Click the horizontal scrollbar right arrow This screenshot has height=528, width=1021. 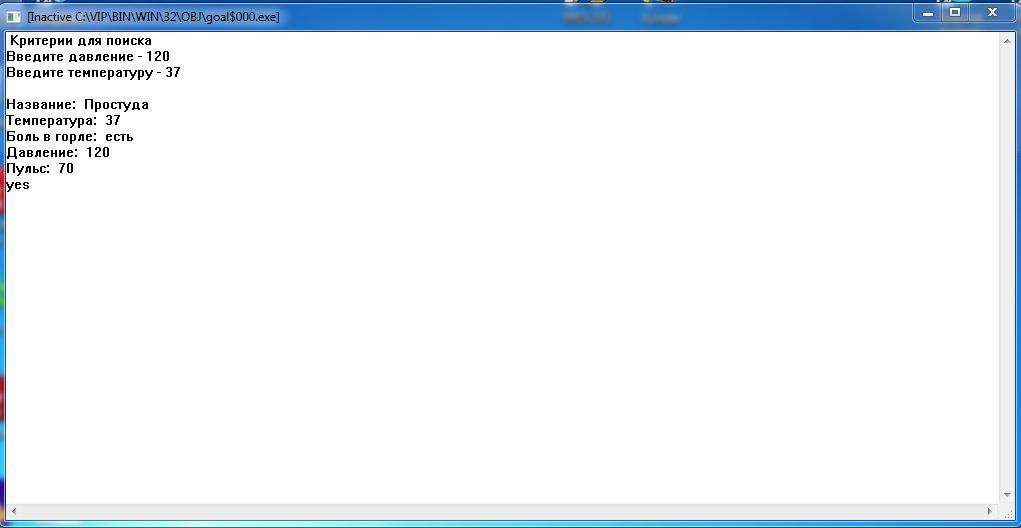tap(991, 512)
